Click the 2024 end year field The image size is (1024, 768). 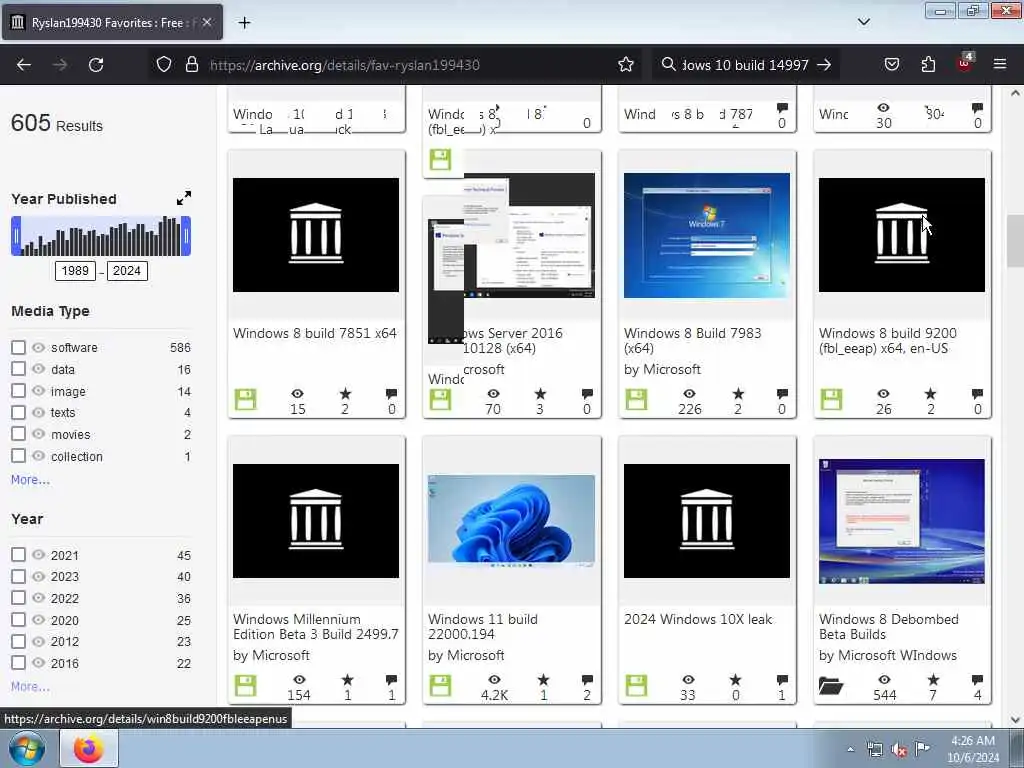tap(127, 270)
